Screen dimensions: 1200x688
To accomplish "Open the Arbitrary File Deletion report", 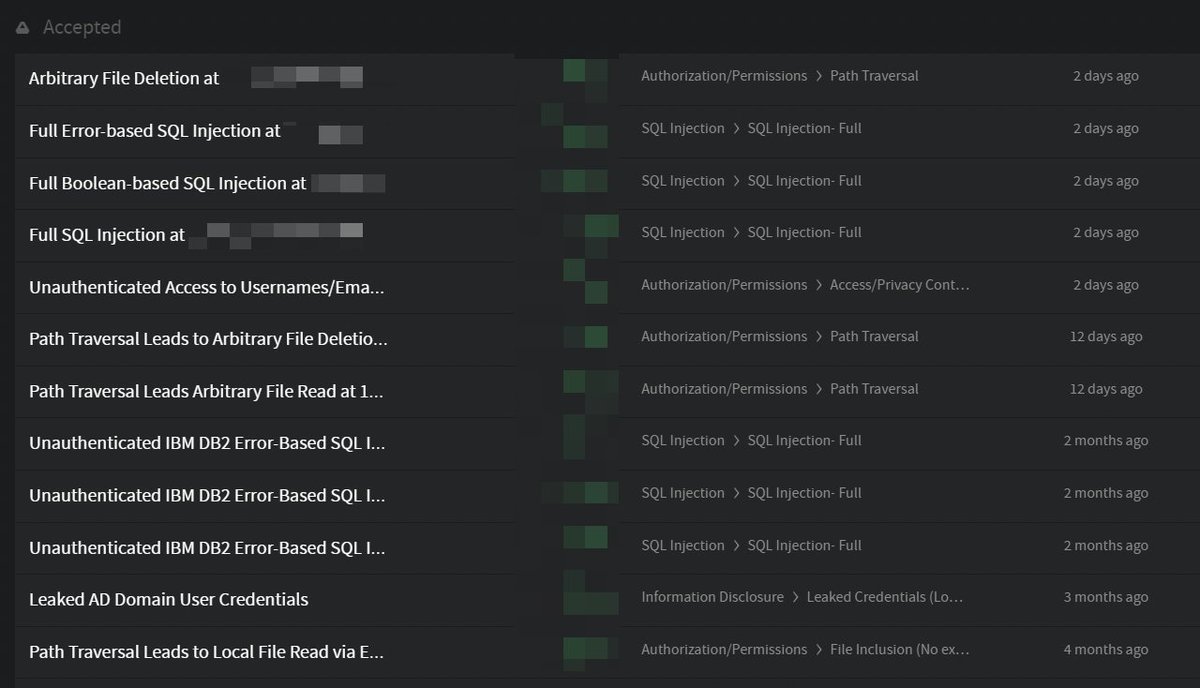I will [124, 78].
